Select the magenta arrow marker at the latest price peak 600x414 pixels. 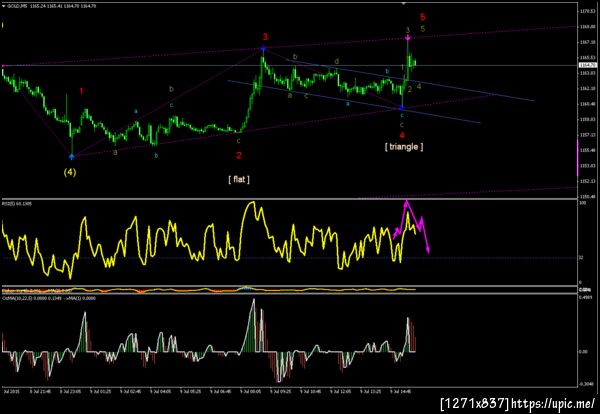(408, 37)
